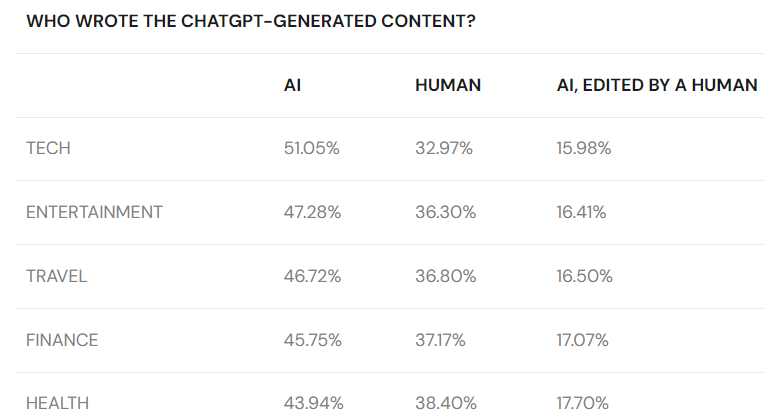764x418 pixels.
Task: Click the AI column header
Action: (x=293, y=85)
